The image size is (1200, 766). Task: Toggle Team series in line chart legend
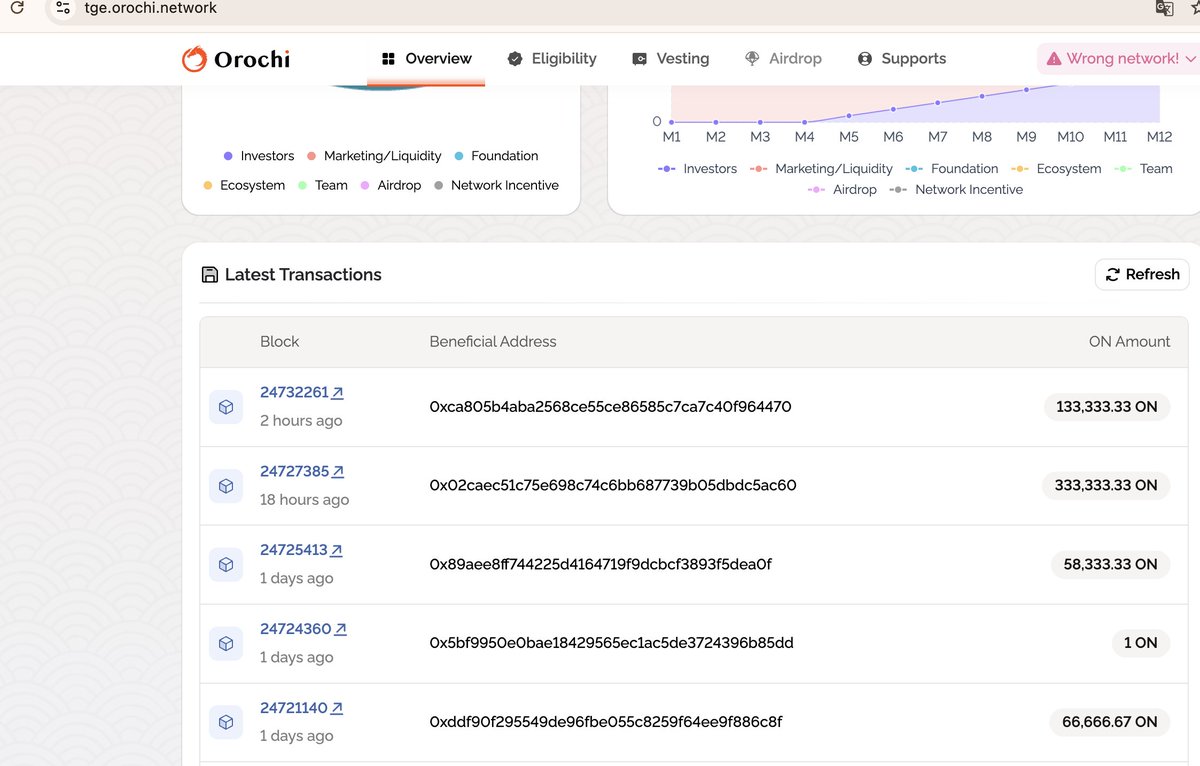[x=1142, y=169]
